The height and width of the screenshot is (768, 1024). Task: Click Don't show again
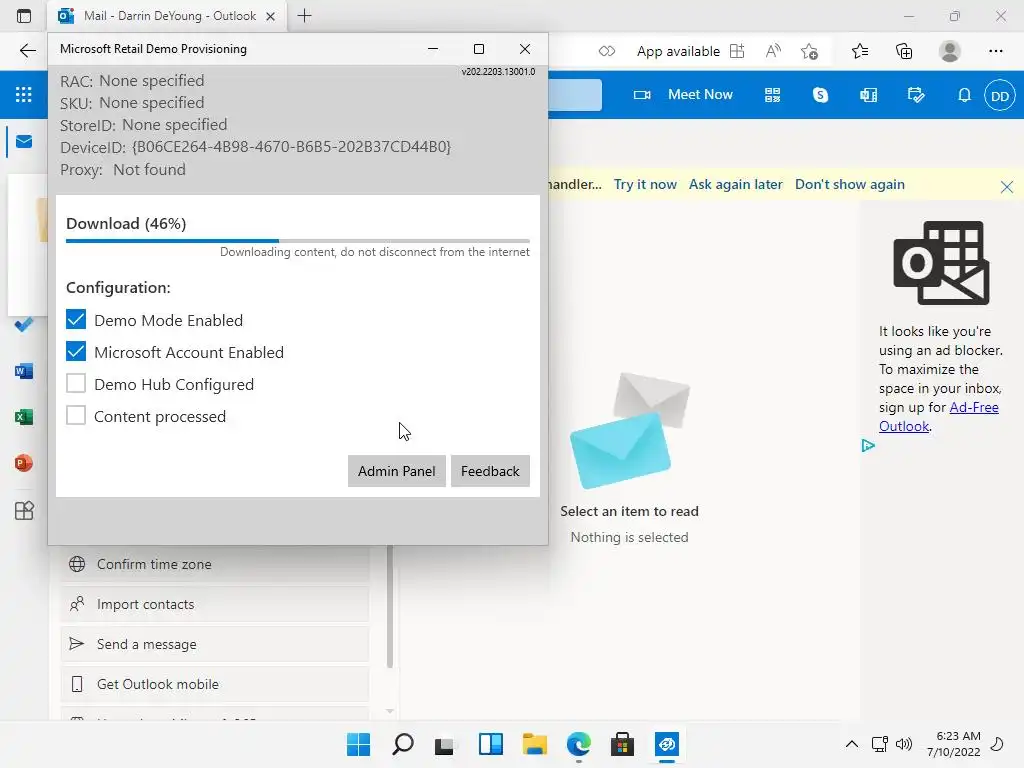850,184
